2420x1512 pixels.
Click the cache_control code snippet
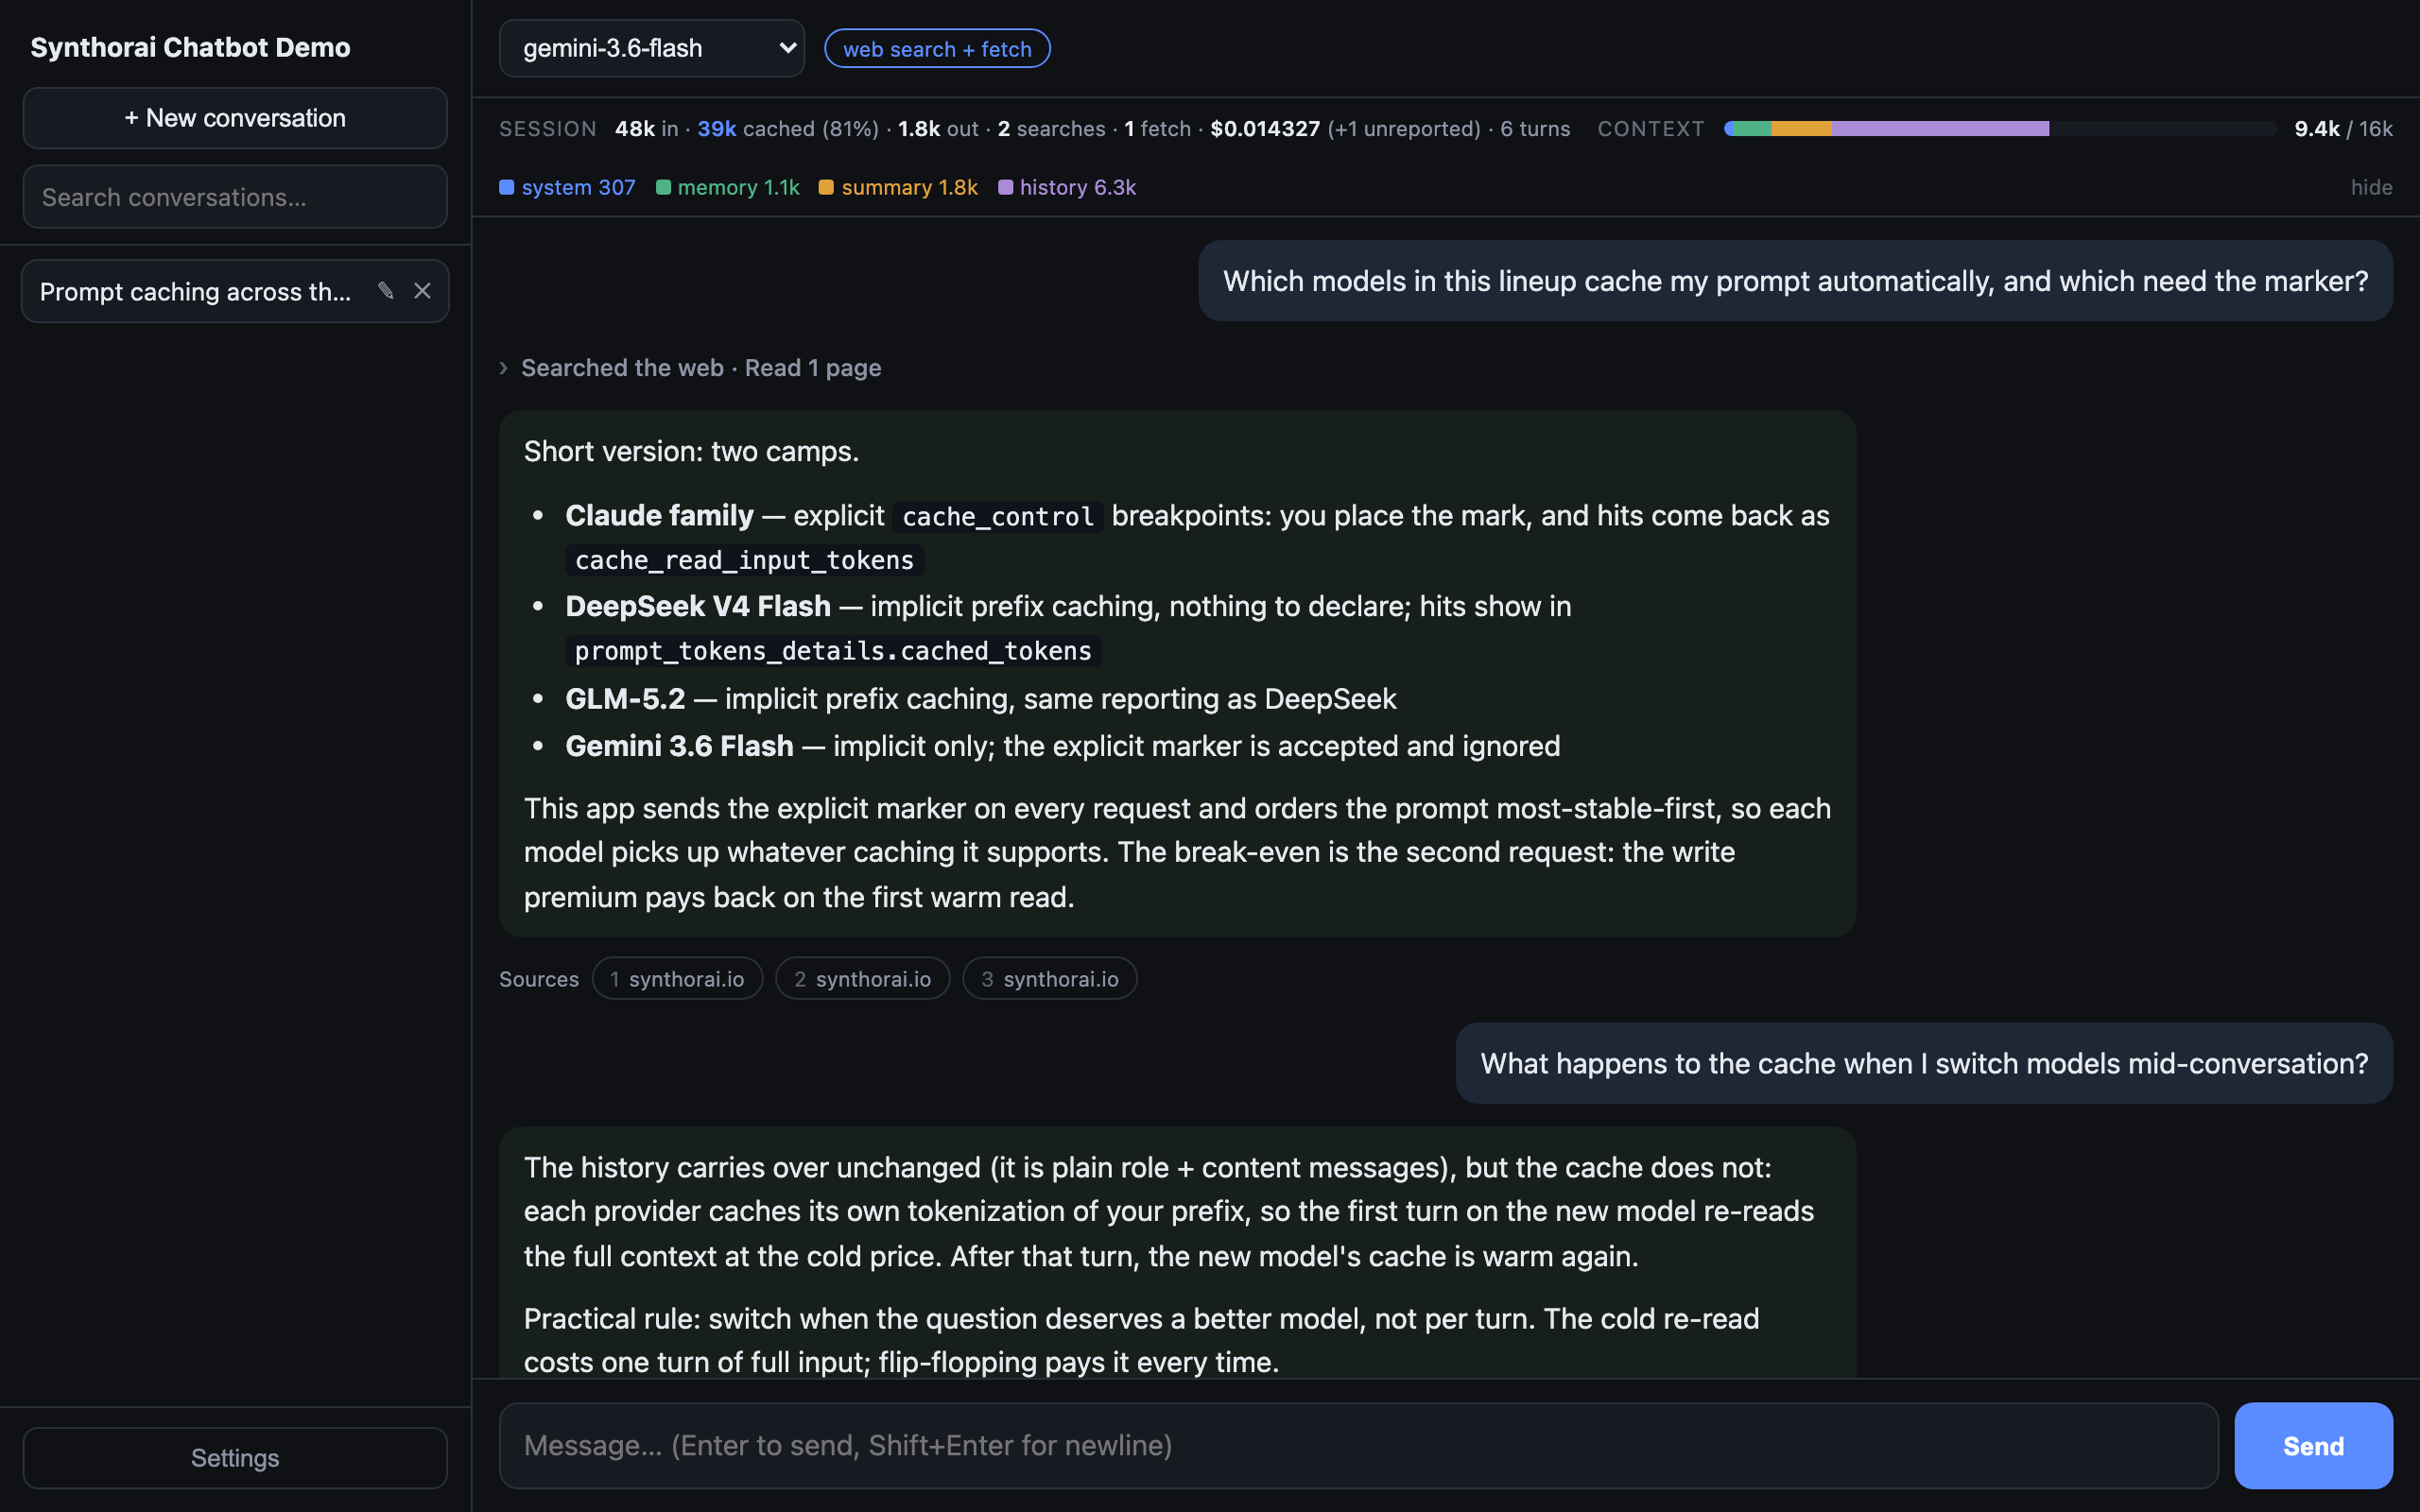tap(998, 516)
